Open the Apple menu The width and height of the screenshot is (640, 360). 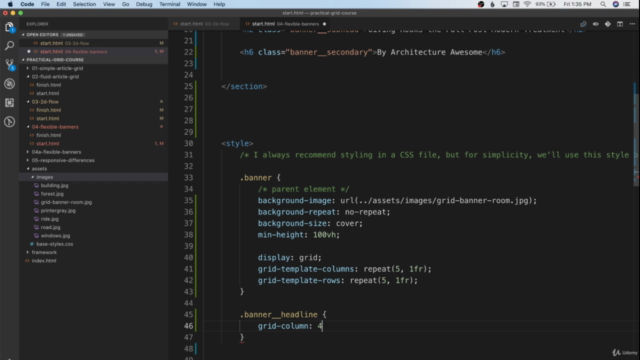(x=10, y=4)
